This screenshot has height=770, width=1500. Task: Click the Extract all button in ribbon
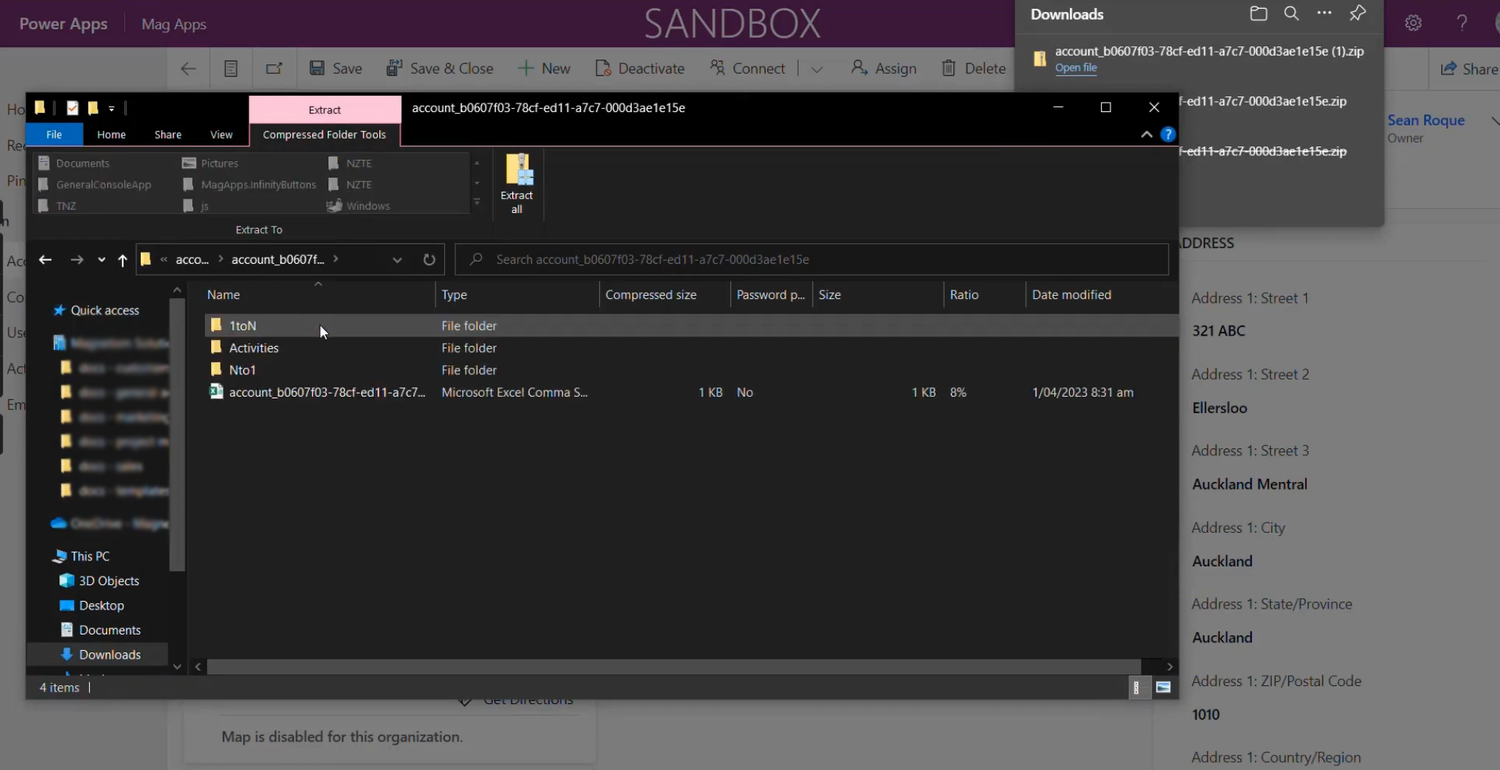point(517,184)
